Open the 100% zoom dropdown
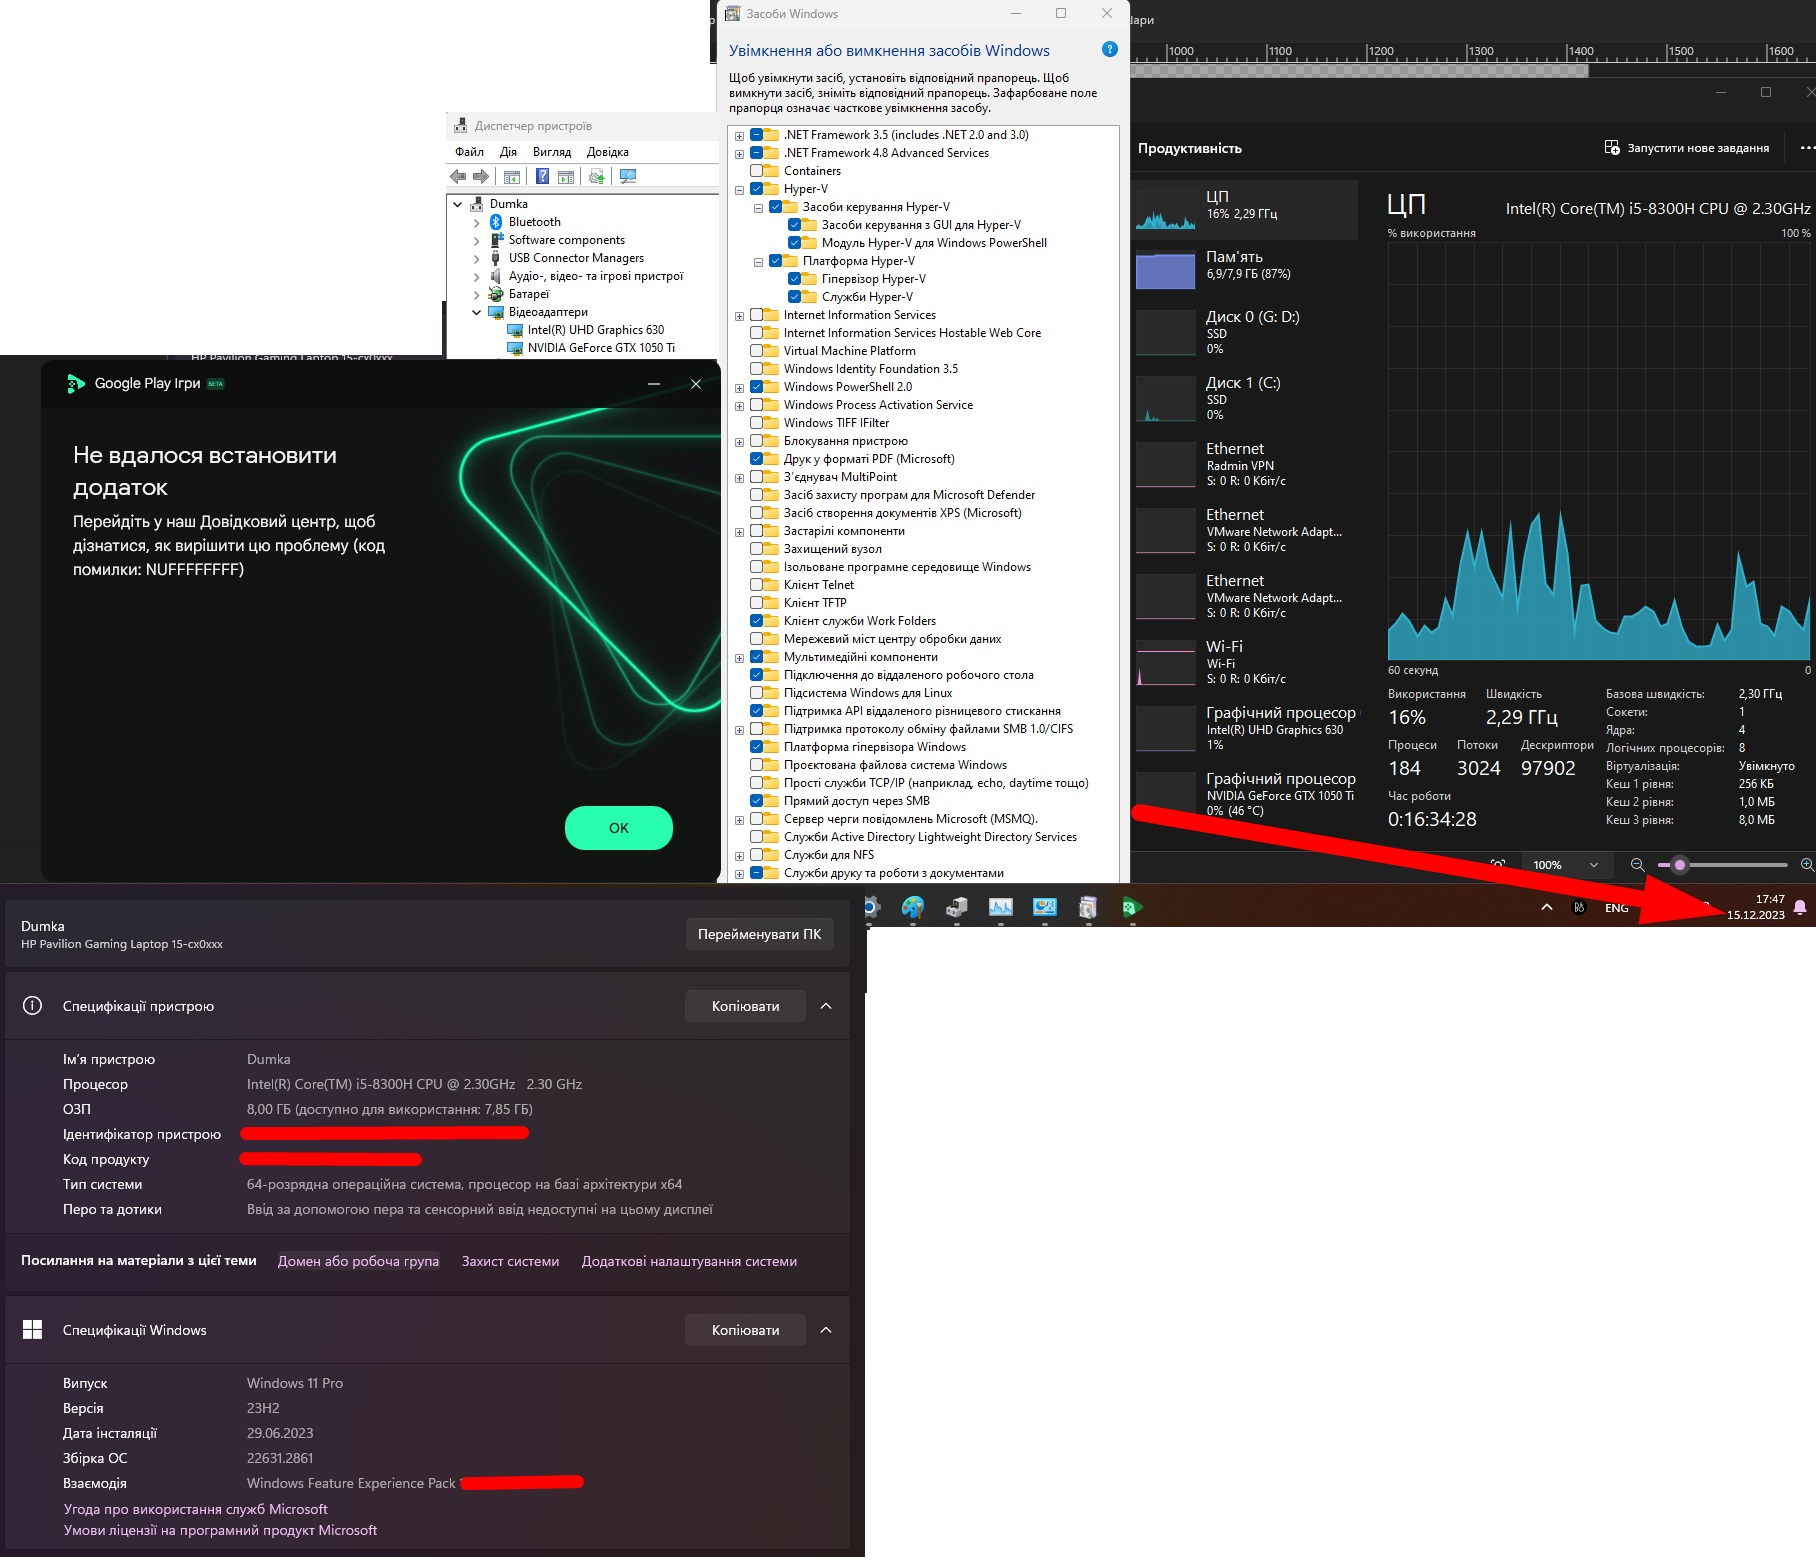Viewport: 1816px width, 1561px height. [x=1567, y=865]
